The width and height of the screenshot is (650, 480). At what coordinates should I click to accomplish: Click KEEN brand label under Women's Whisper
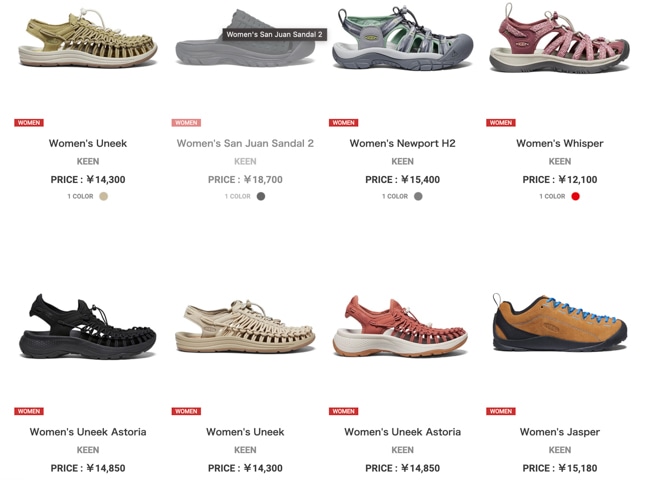[560, 161]
